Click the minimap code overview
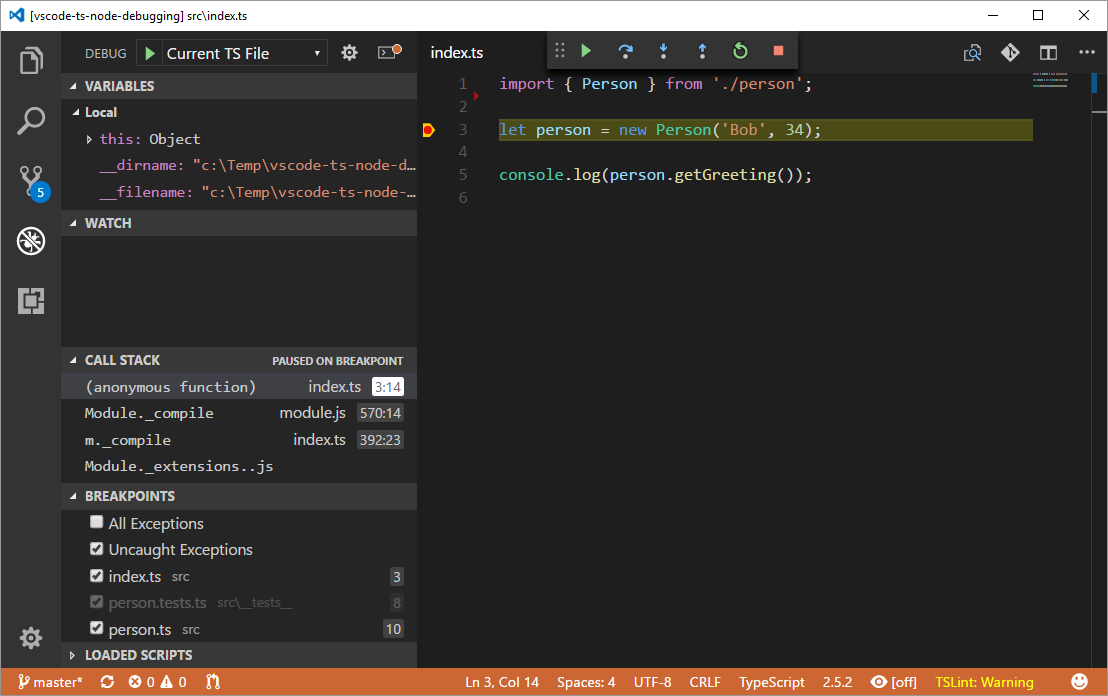This screenshot has width=1108, height=696. (x=1049, y=80)
